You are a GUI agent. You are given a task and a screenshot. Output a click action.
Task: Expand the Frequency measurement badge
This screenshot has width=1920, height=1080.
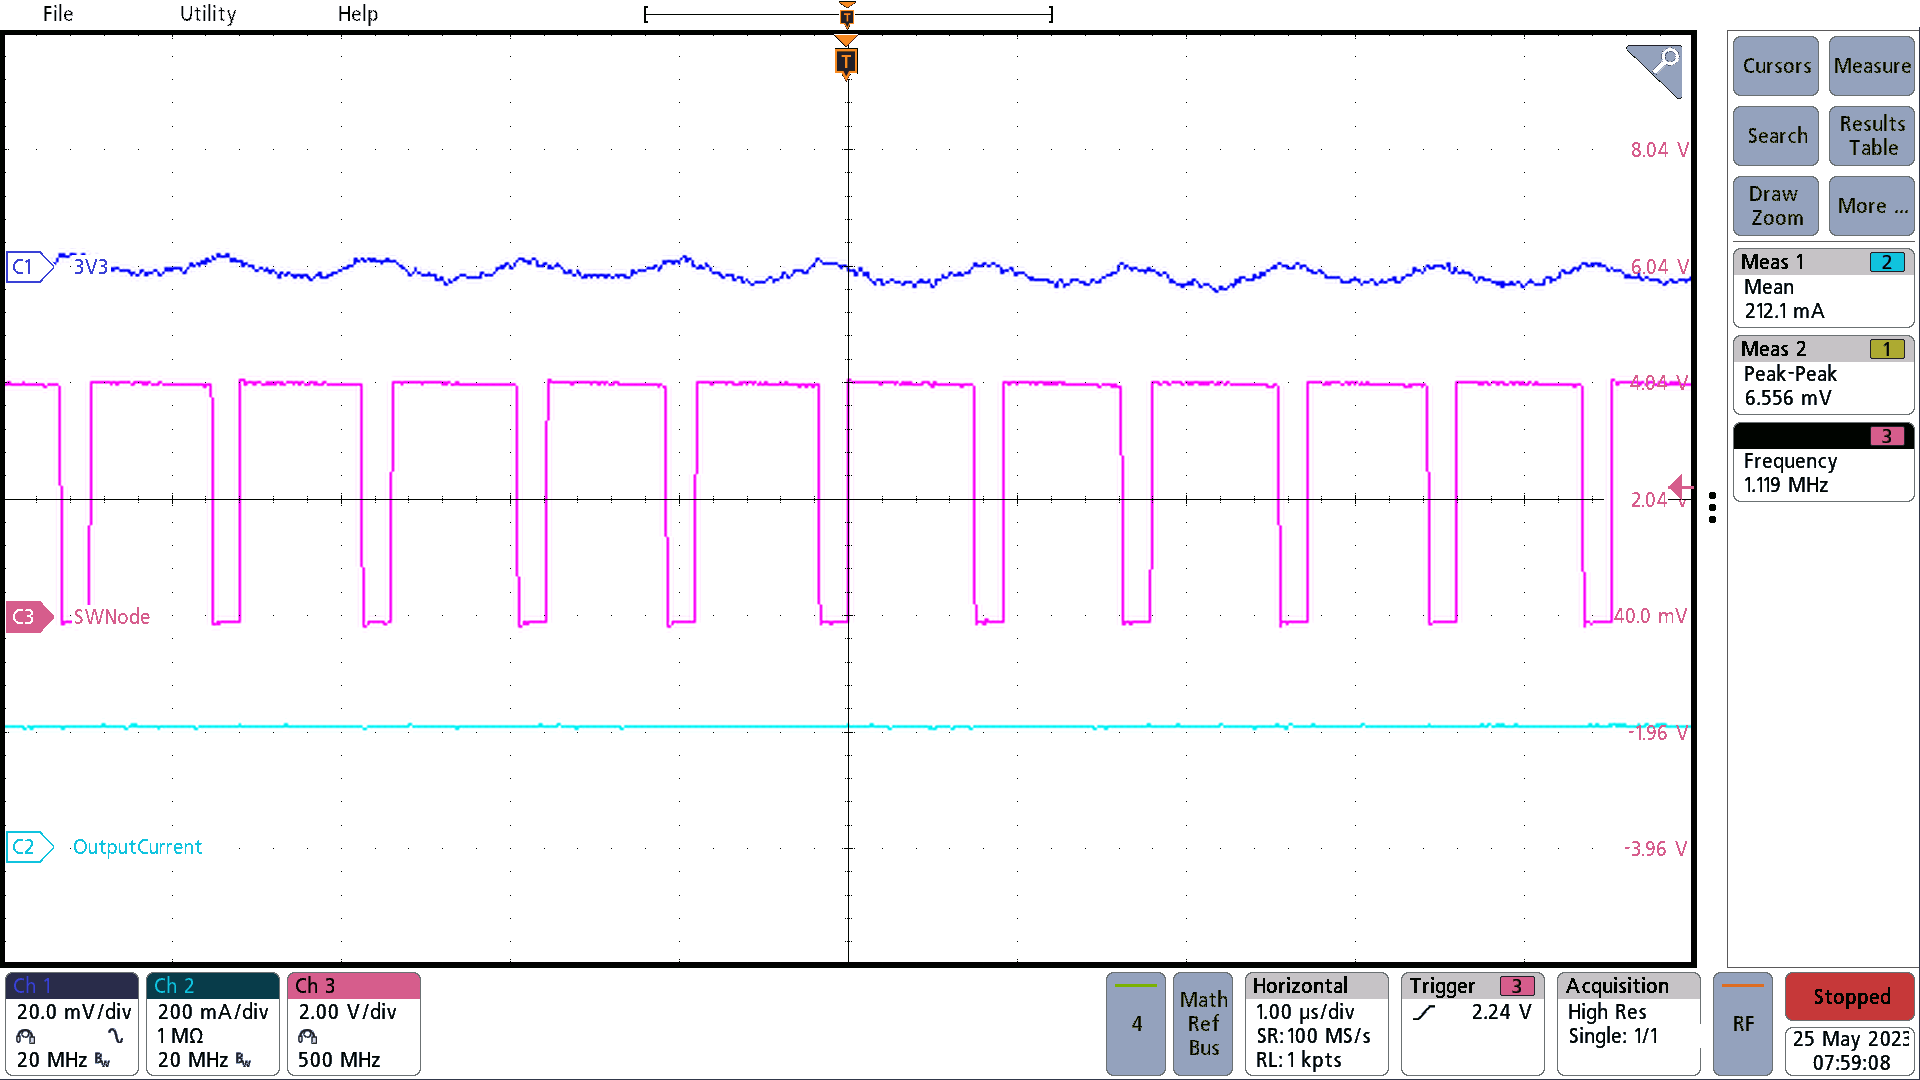pyautogui.click(x=1822, y=462)
